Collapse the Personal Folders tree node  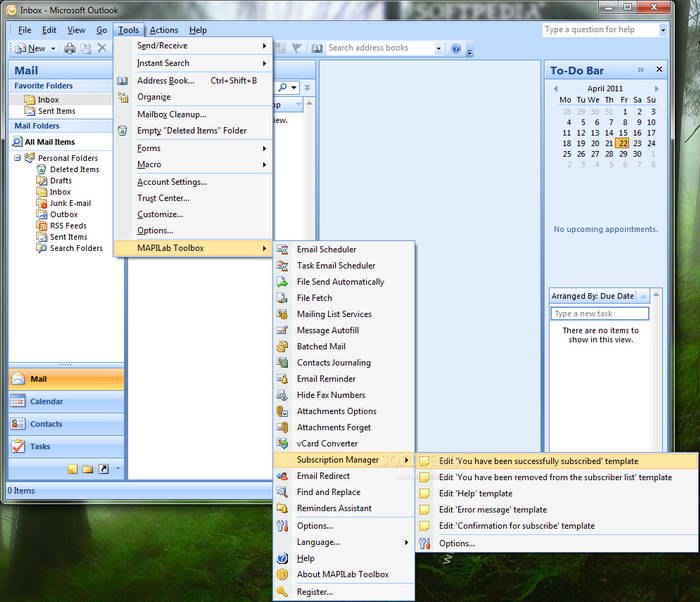point(17,158)
